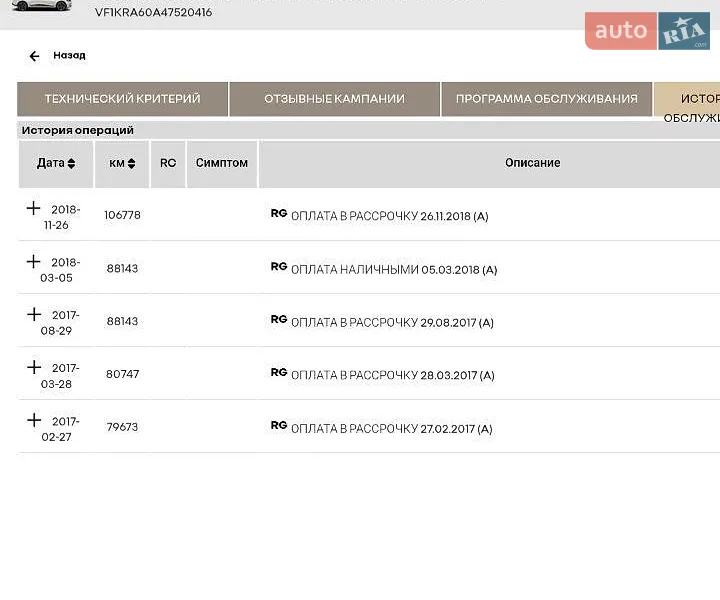Select the 80747 mileage value

[x=123, y=374]
